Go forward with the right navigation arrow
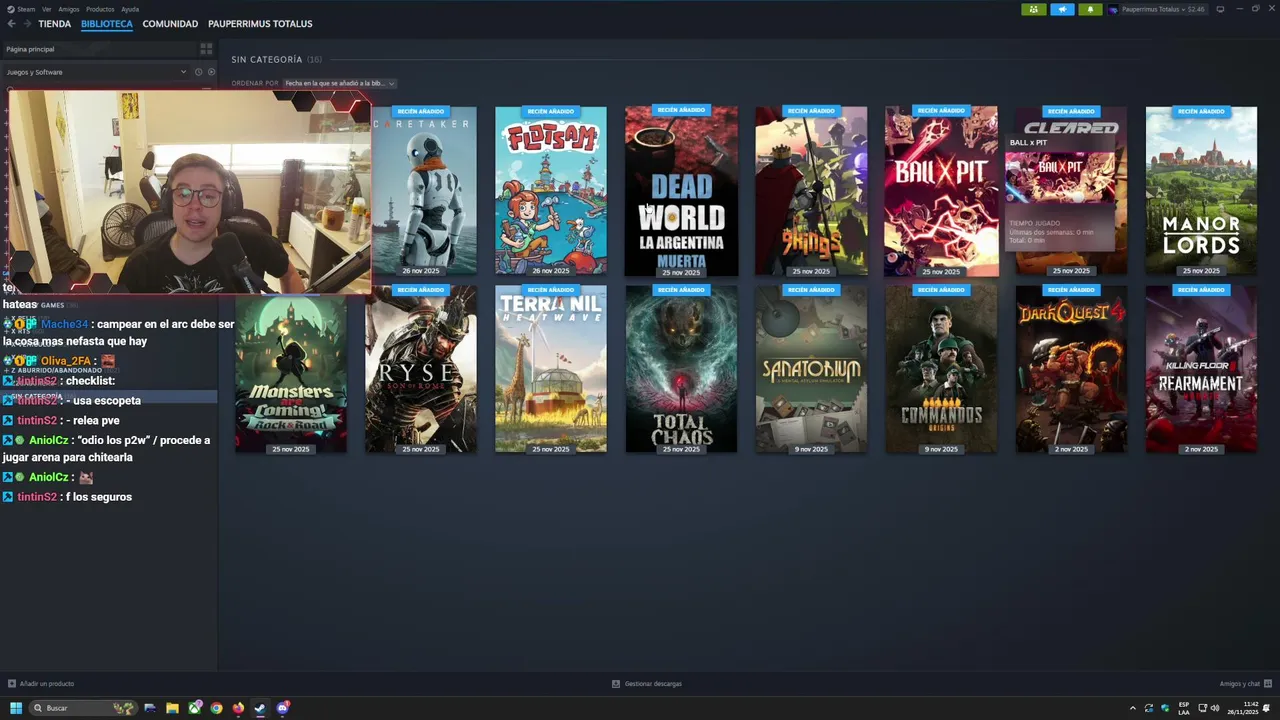Viewport: 1280px width, 720px height. point(26,24)
